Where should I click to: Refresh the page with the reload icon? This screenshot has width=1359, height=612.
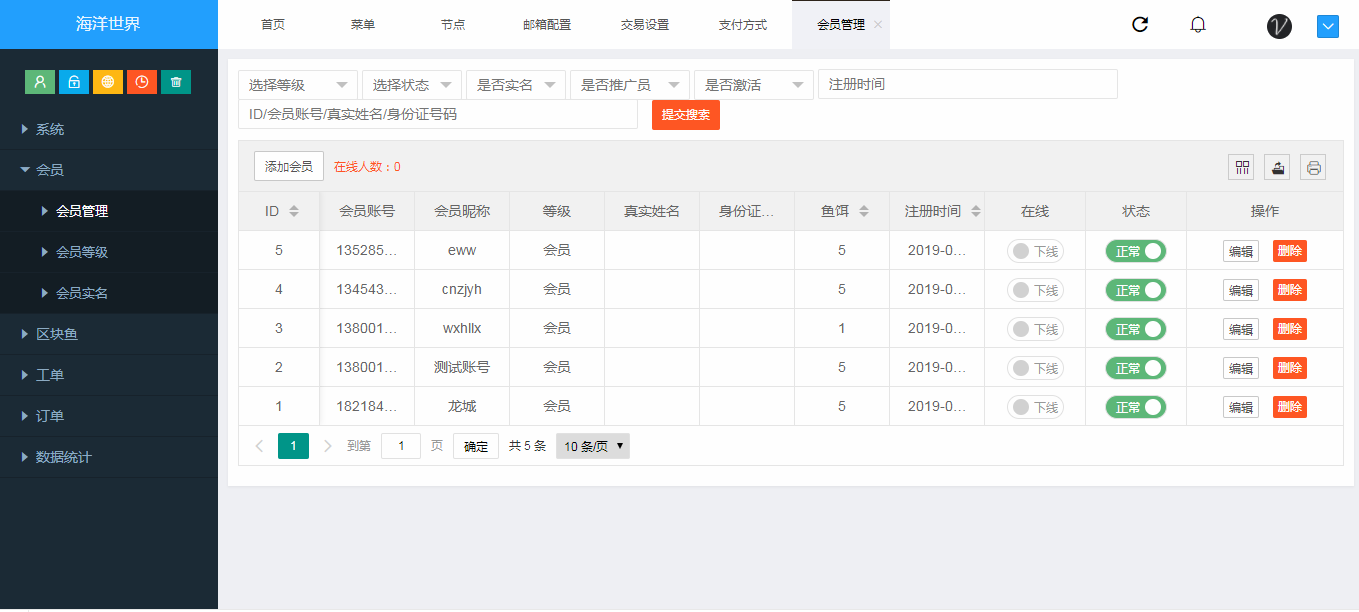tap(1139, 25)
